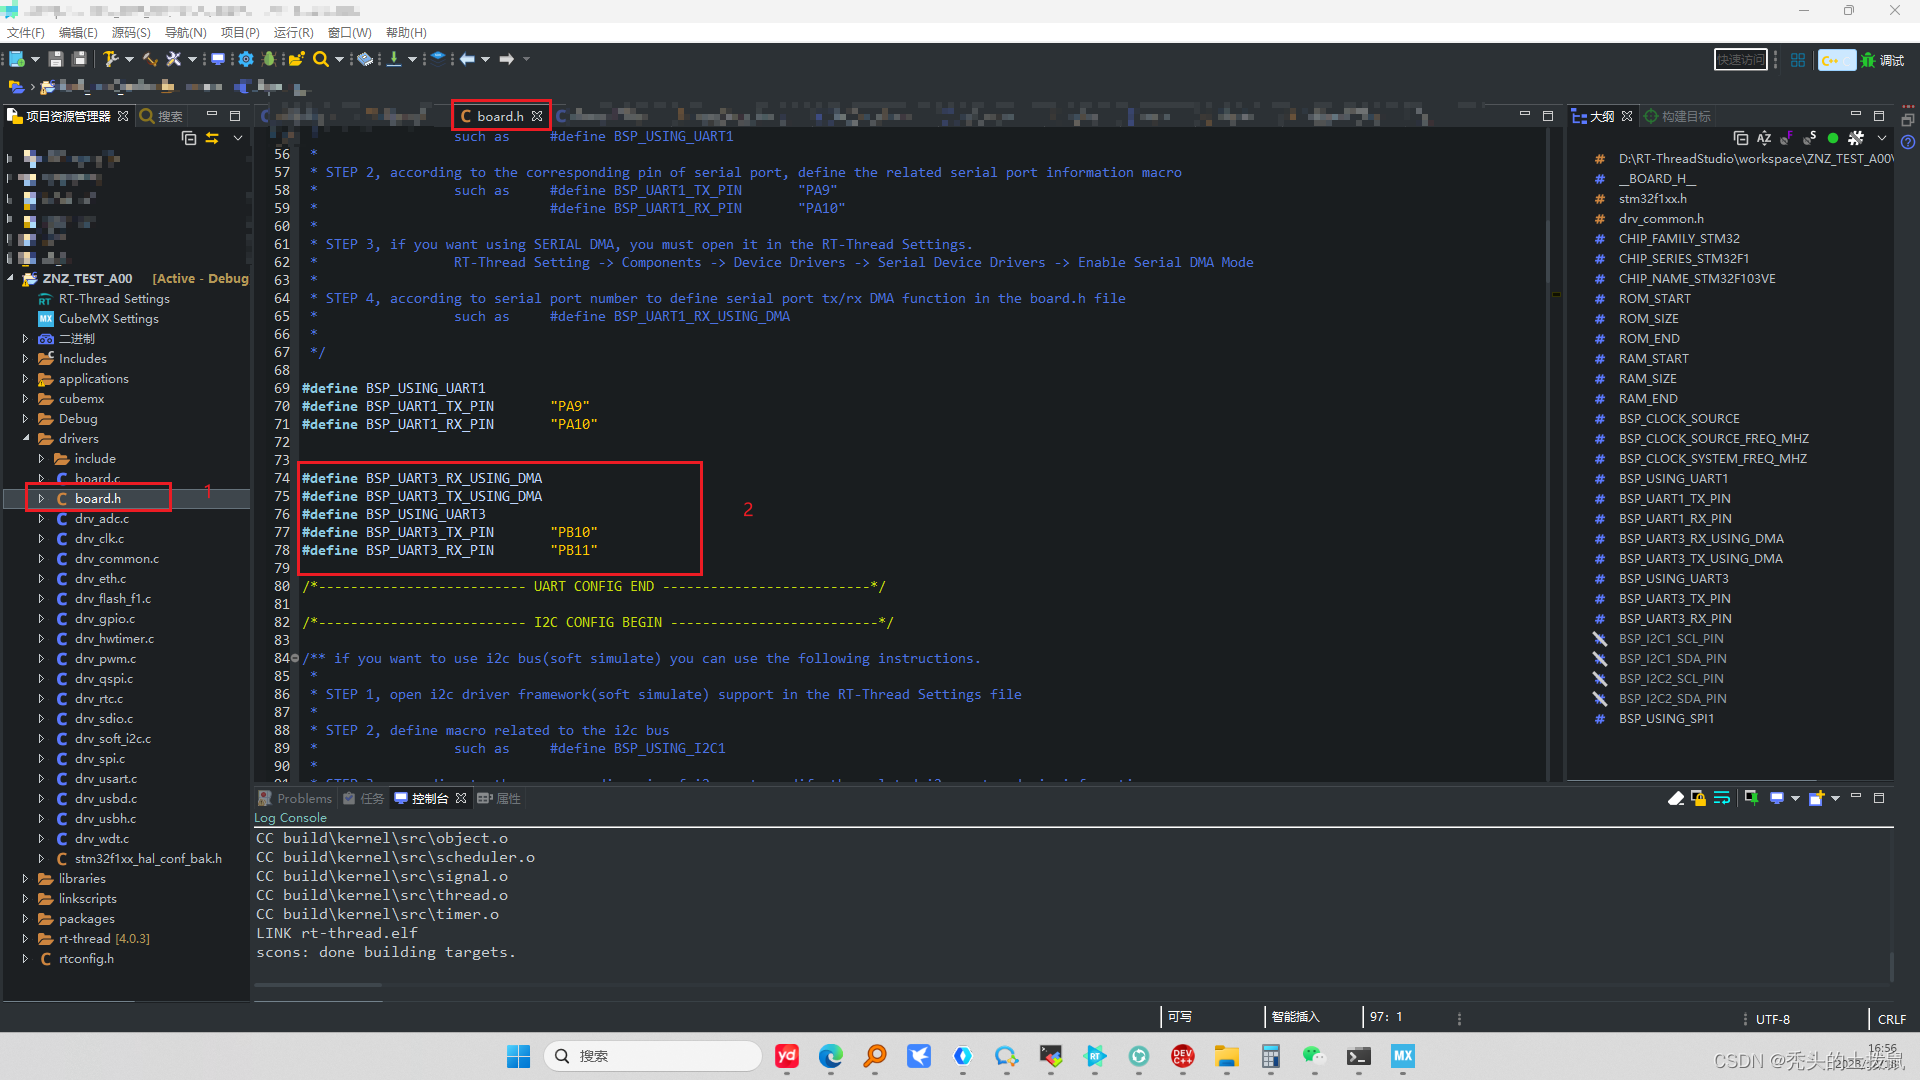Screen dimensions: 1920x1080
Task: Click the blue gear settings toolbar icon
Action: 245,59
